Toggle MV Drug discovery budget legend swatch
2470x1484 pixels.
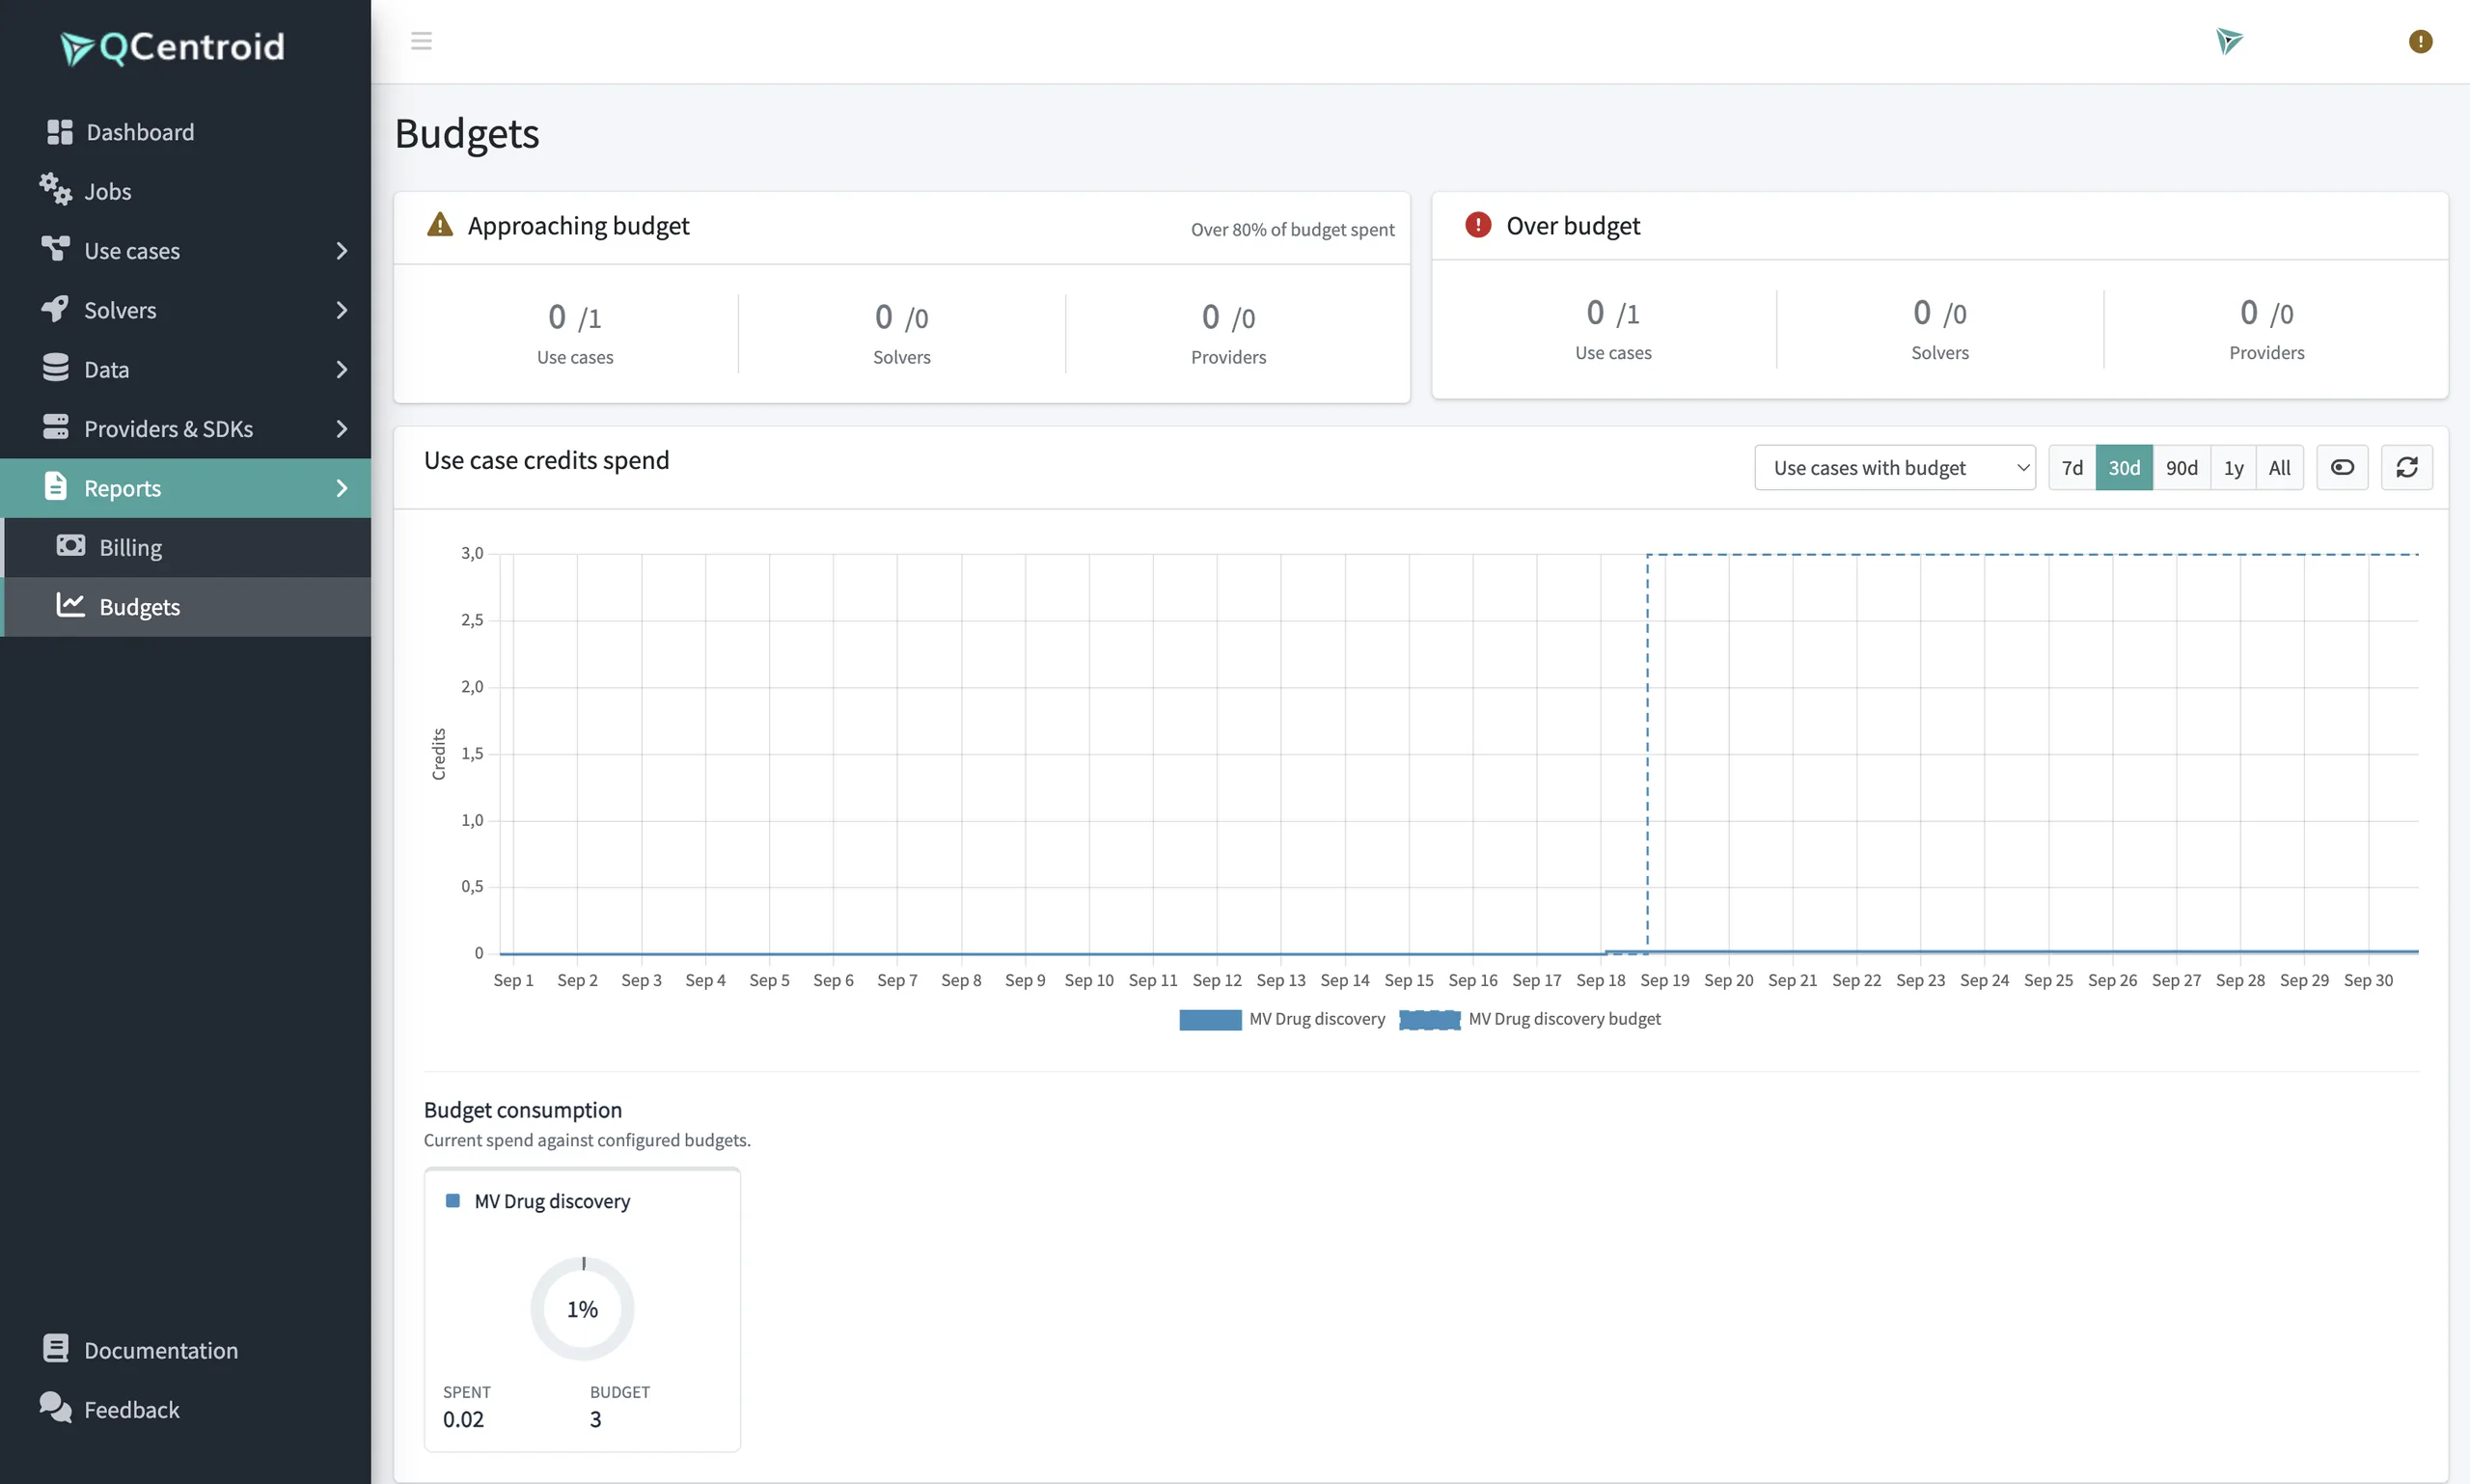click(1430, 1019)
